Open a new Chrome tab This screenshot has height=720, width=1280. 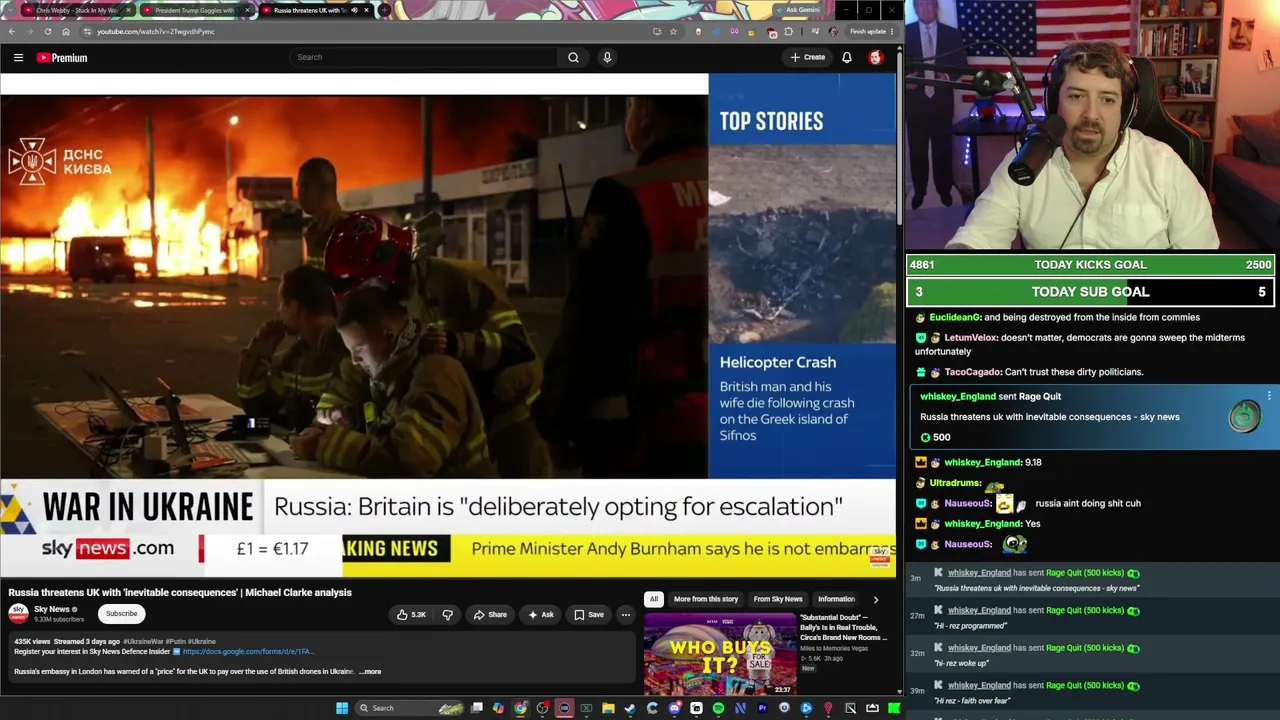coord(384,10)
